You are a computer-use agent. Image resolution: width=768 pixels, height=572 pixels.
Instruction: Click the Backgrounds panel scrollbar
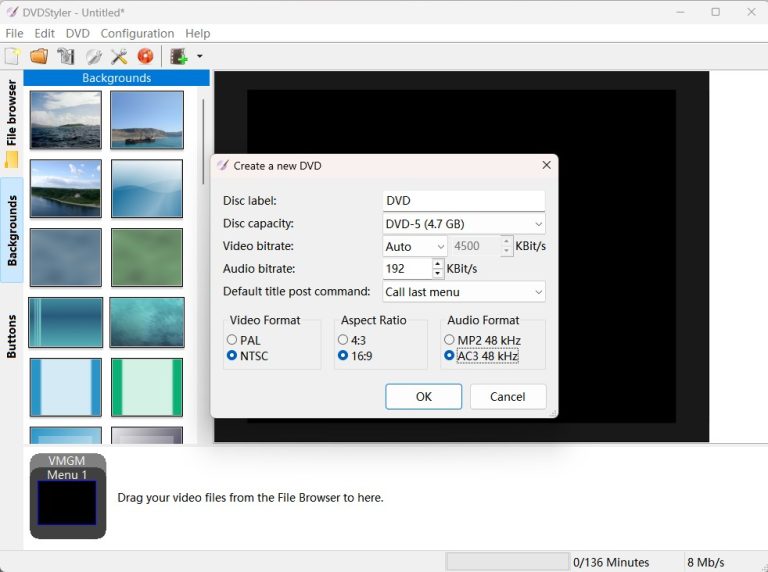point(203,142)
